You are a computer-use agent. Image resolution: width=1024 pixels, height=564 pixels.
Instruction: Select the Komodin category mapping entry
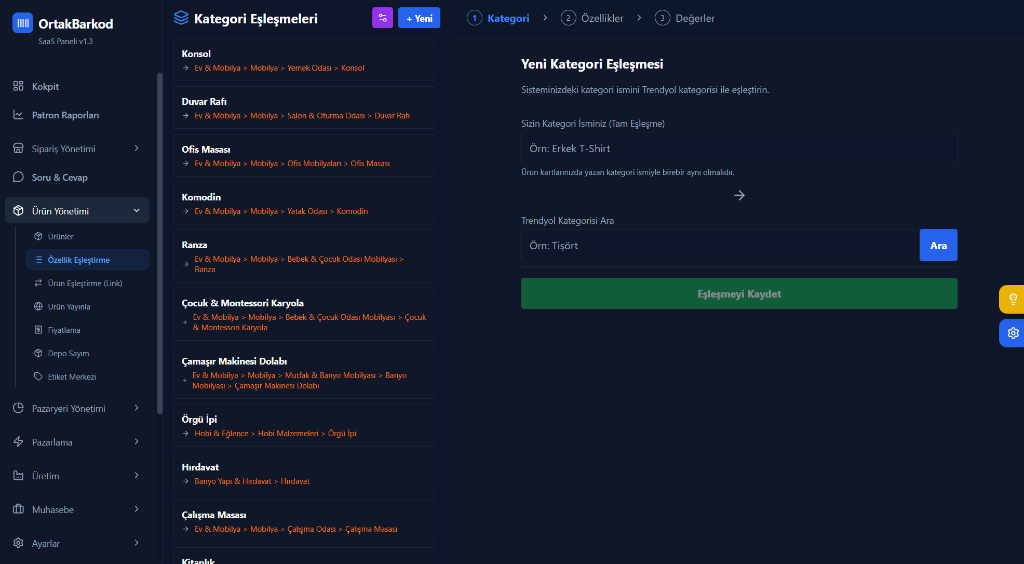click(x=297, y=204)
